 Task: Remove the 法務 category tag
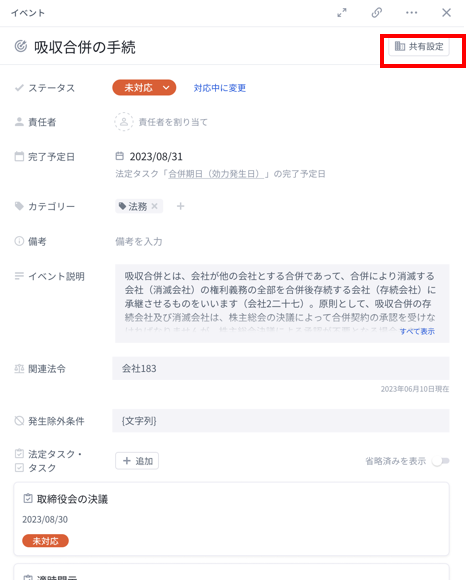click(x=155, y=206)
